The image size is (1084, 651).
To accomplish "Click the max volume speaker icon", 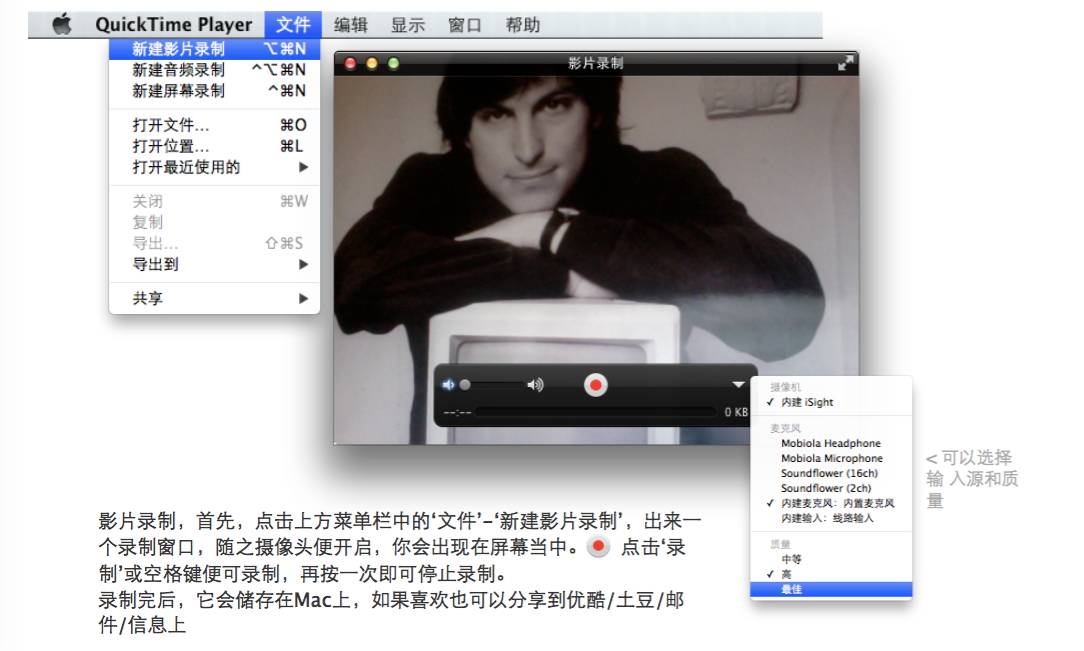I will click(x=536, y=385).
